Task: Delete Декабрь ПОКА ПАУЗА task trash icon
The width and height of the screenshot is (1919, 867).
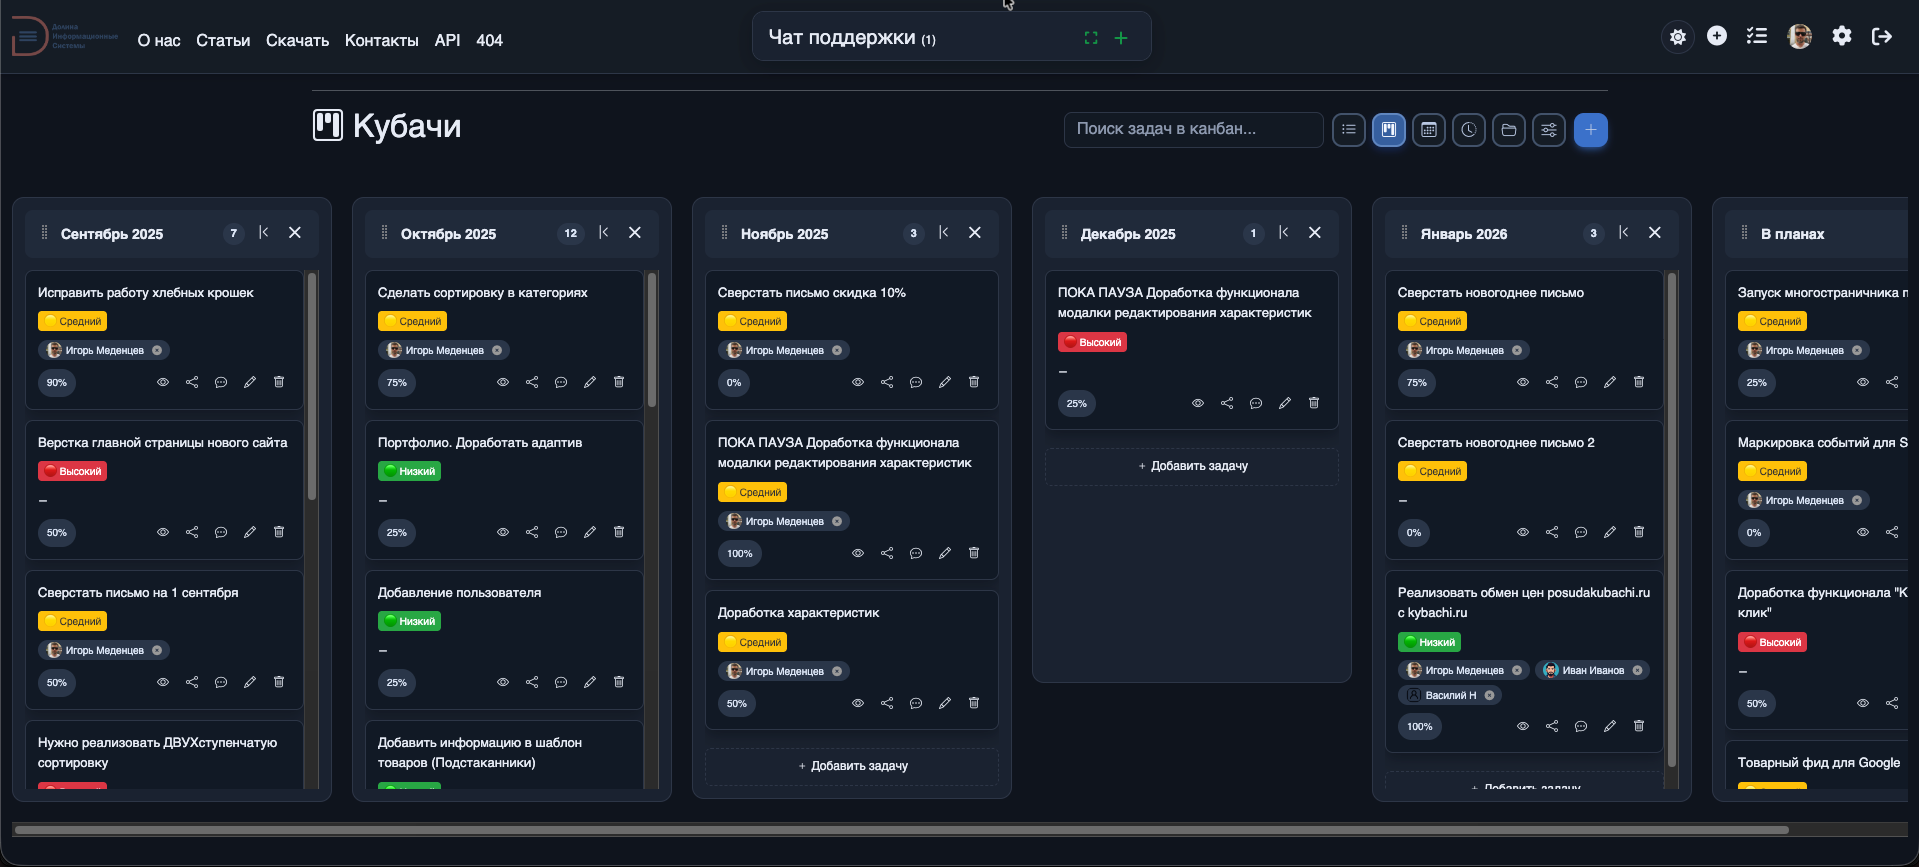Action: (x=1314, y=403)
